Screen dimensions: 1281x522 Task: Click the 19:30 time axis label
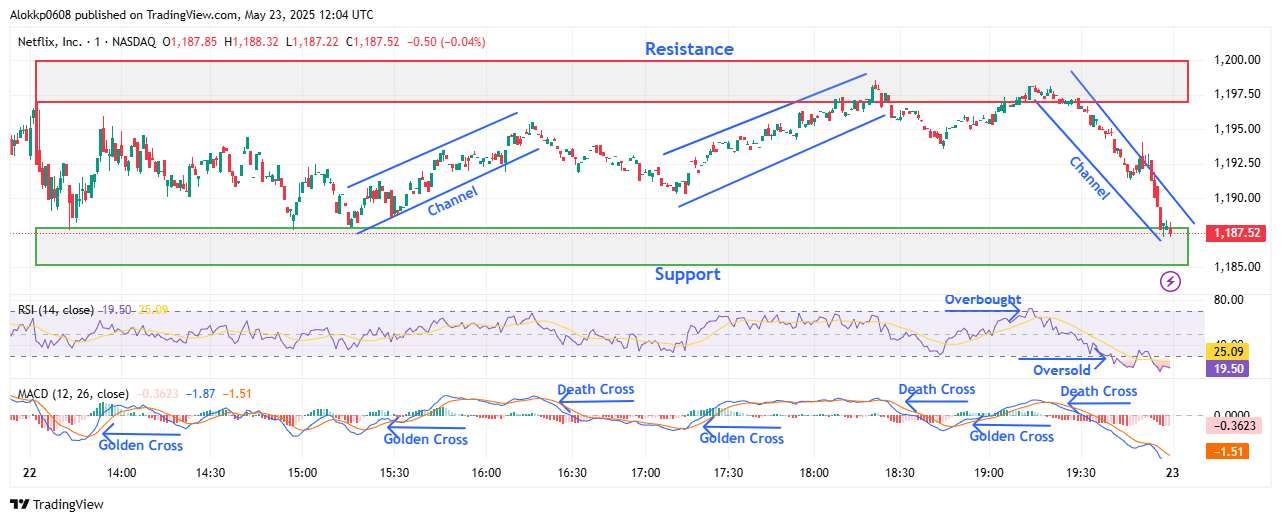[x=1081, y=473]
